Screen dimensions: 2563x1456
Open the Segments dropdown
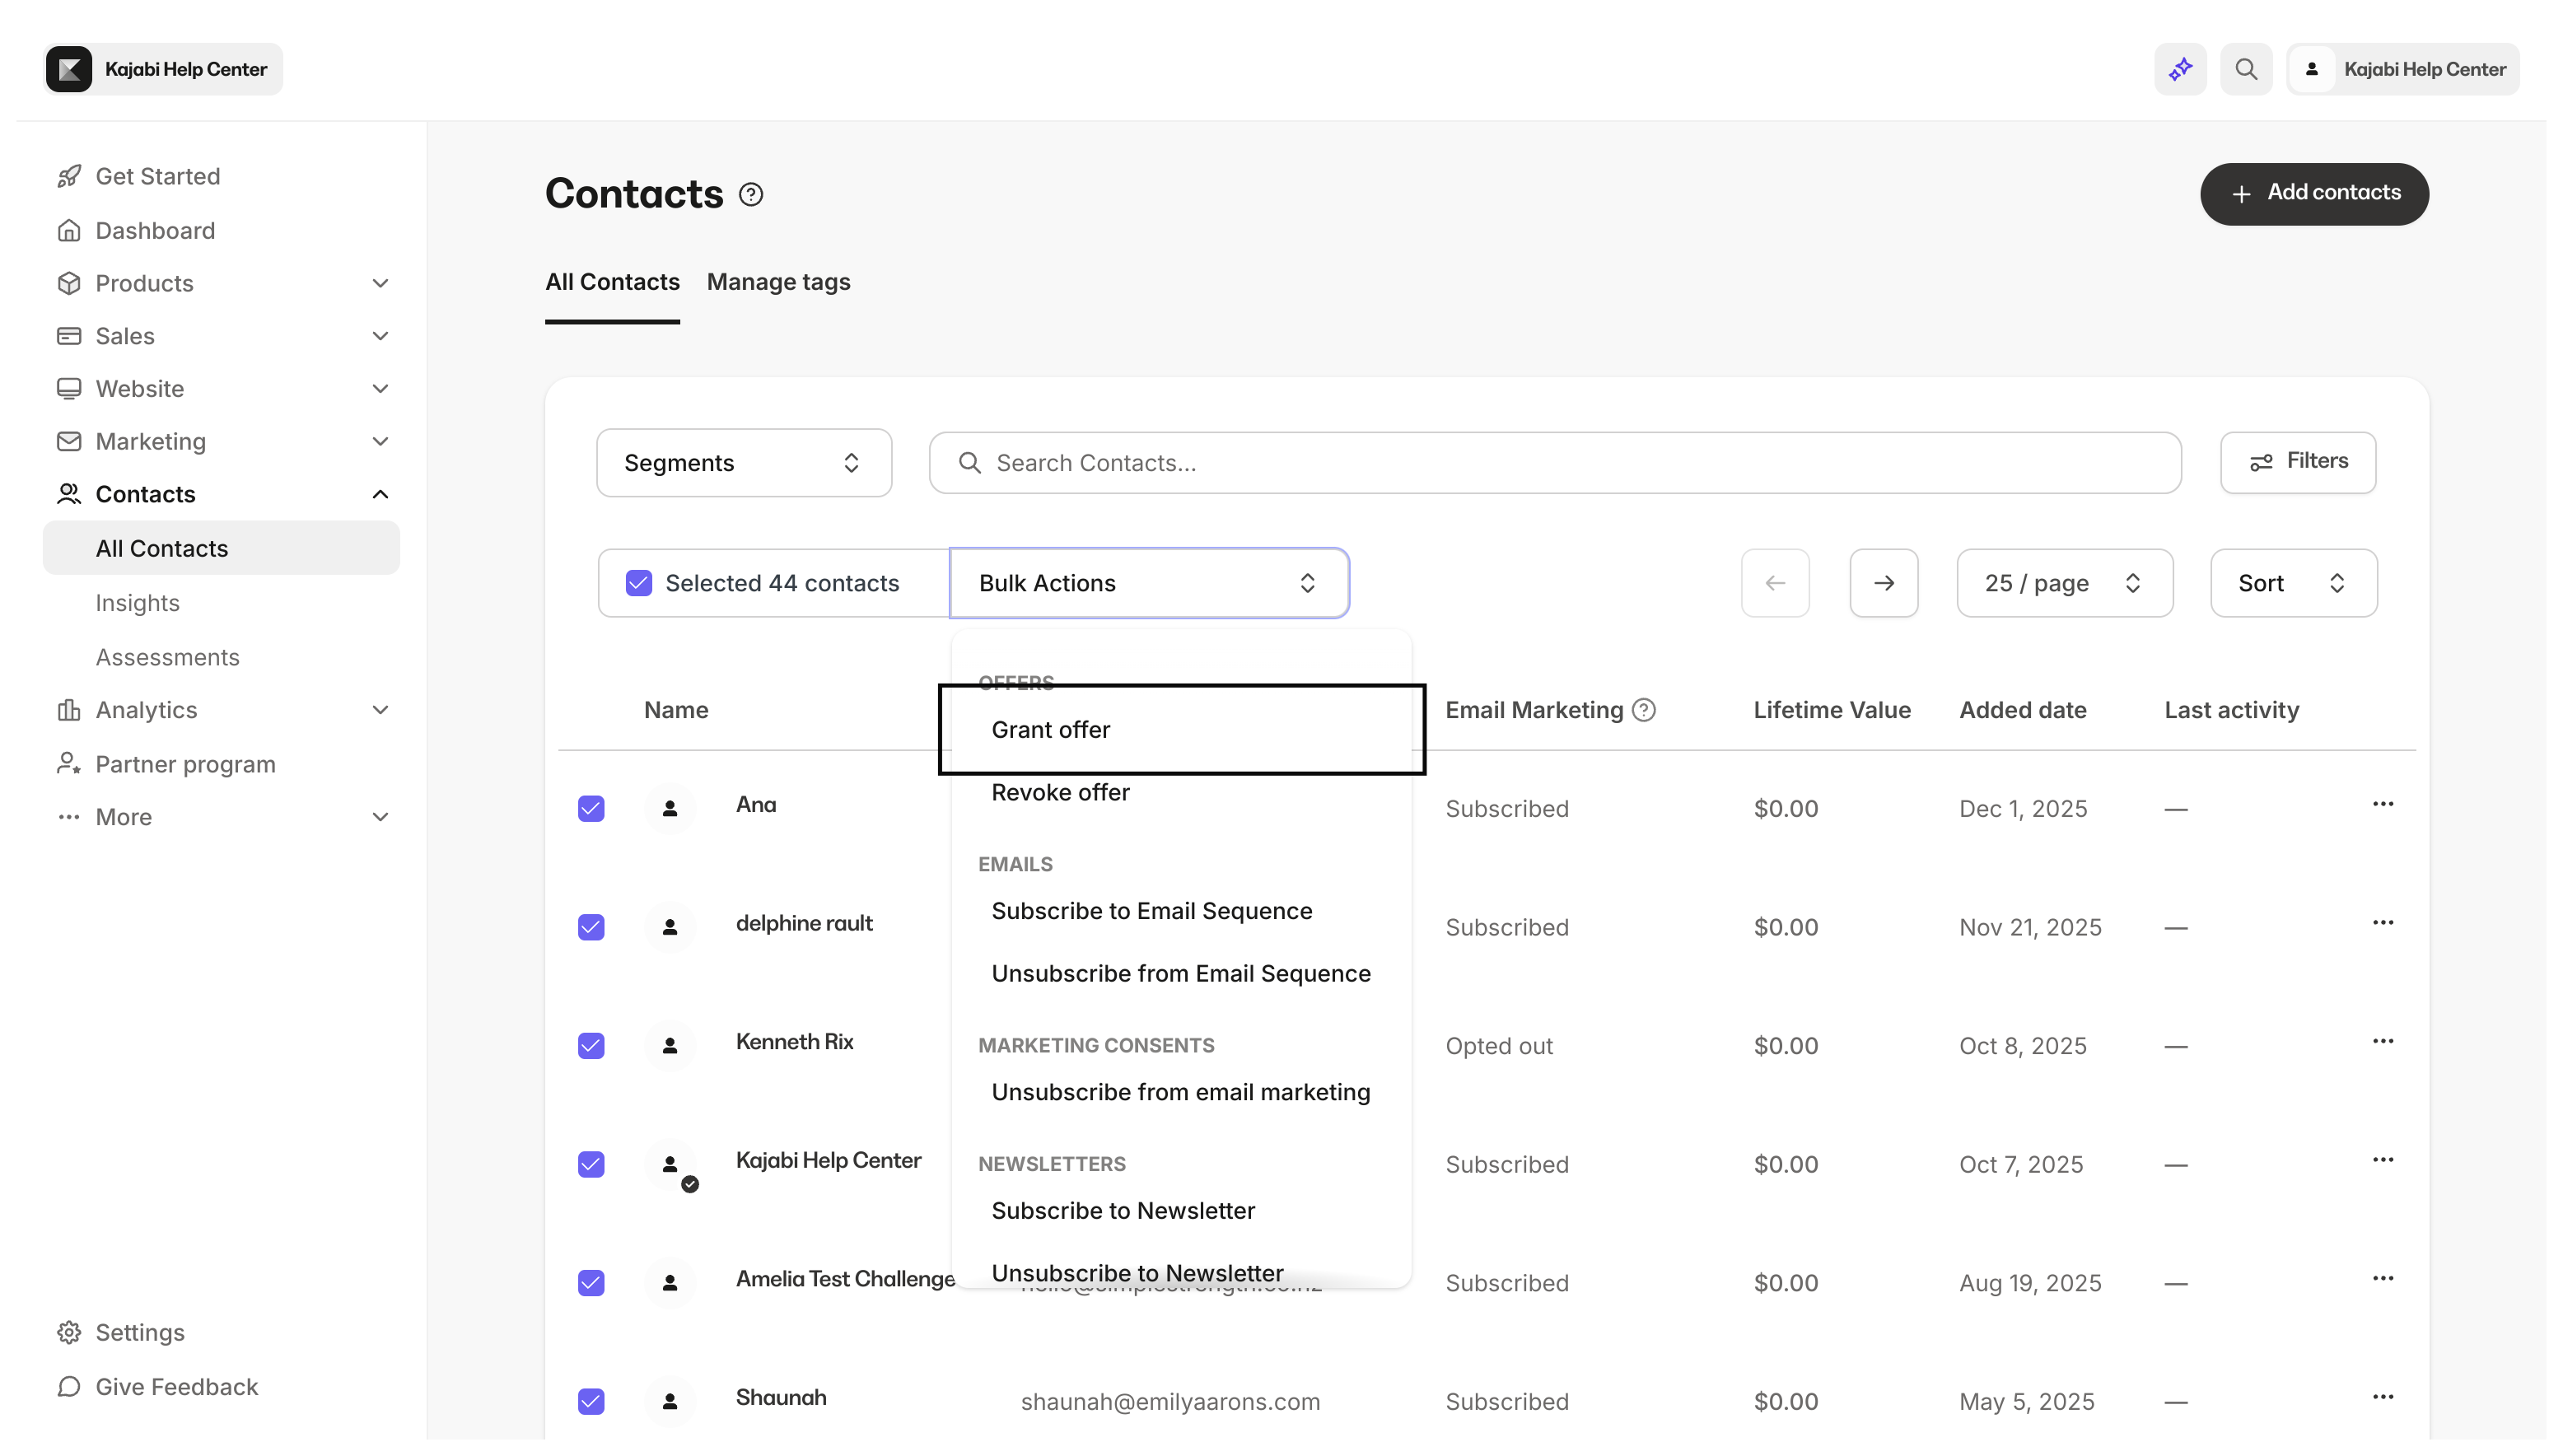click(x=743, y=463)
